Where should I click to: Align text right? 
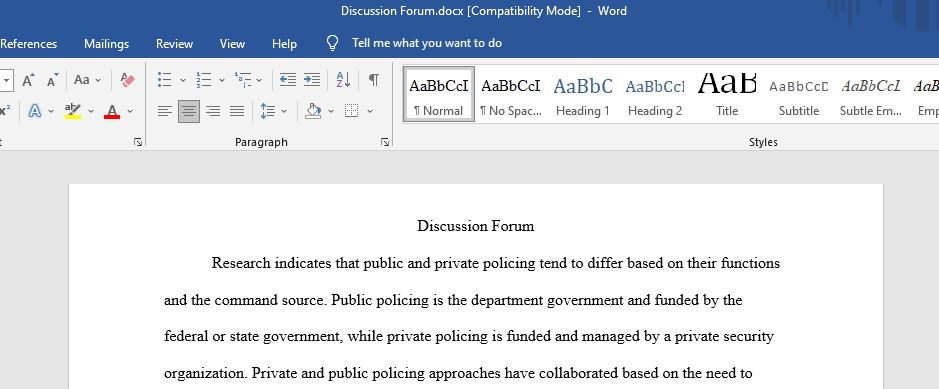pos(213,111)
